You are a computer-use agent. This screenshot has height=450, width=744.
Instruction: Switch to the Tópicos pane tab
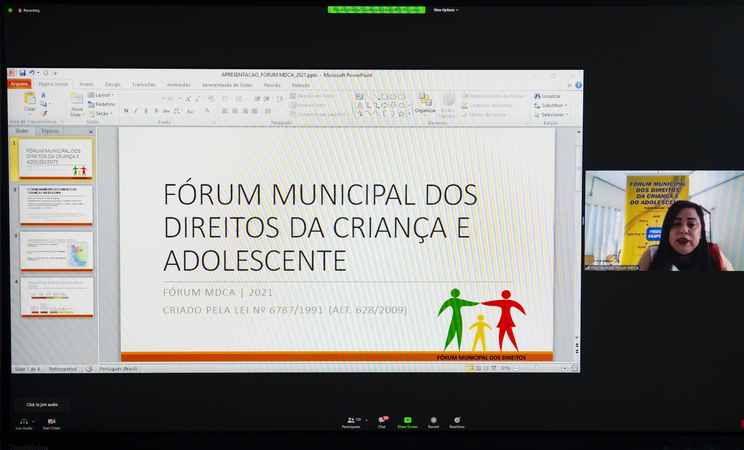click(50, 131)
